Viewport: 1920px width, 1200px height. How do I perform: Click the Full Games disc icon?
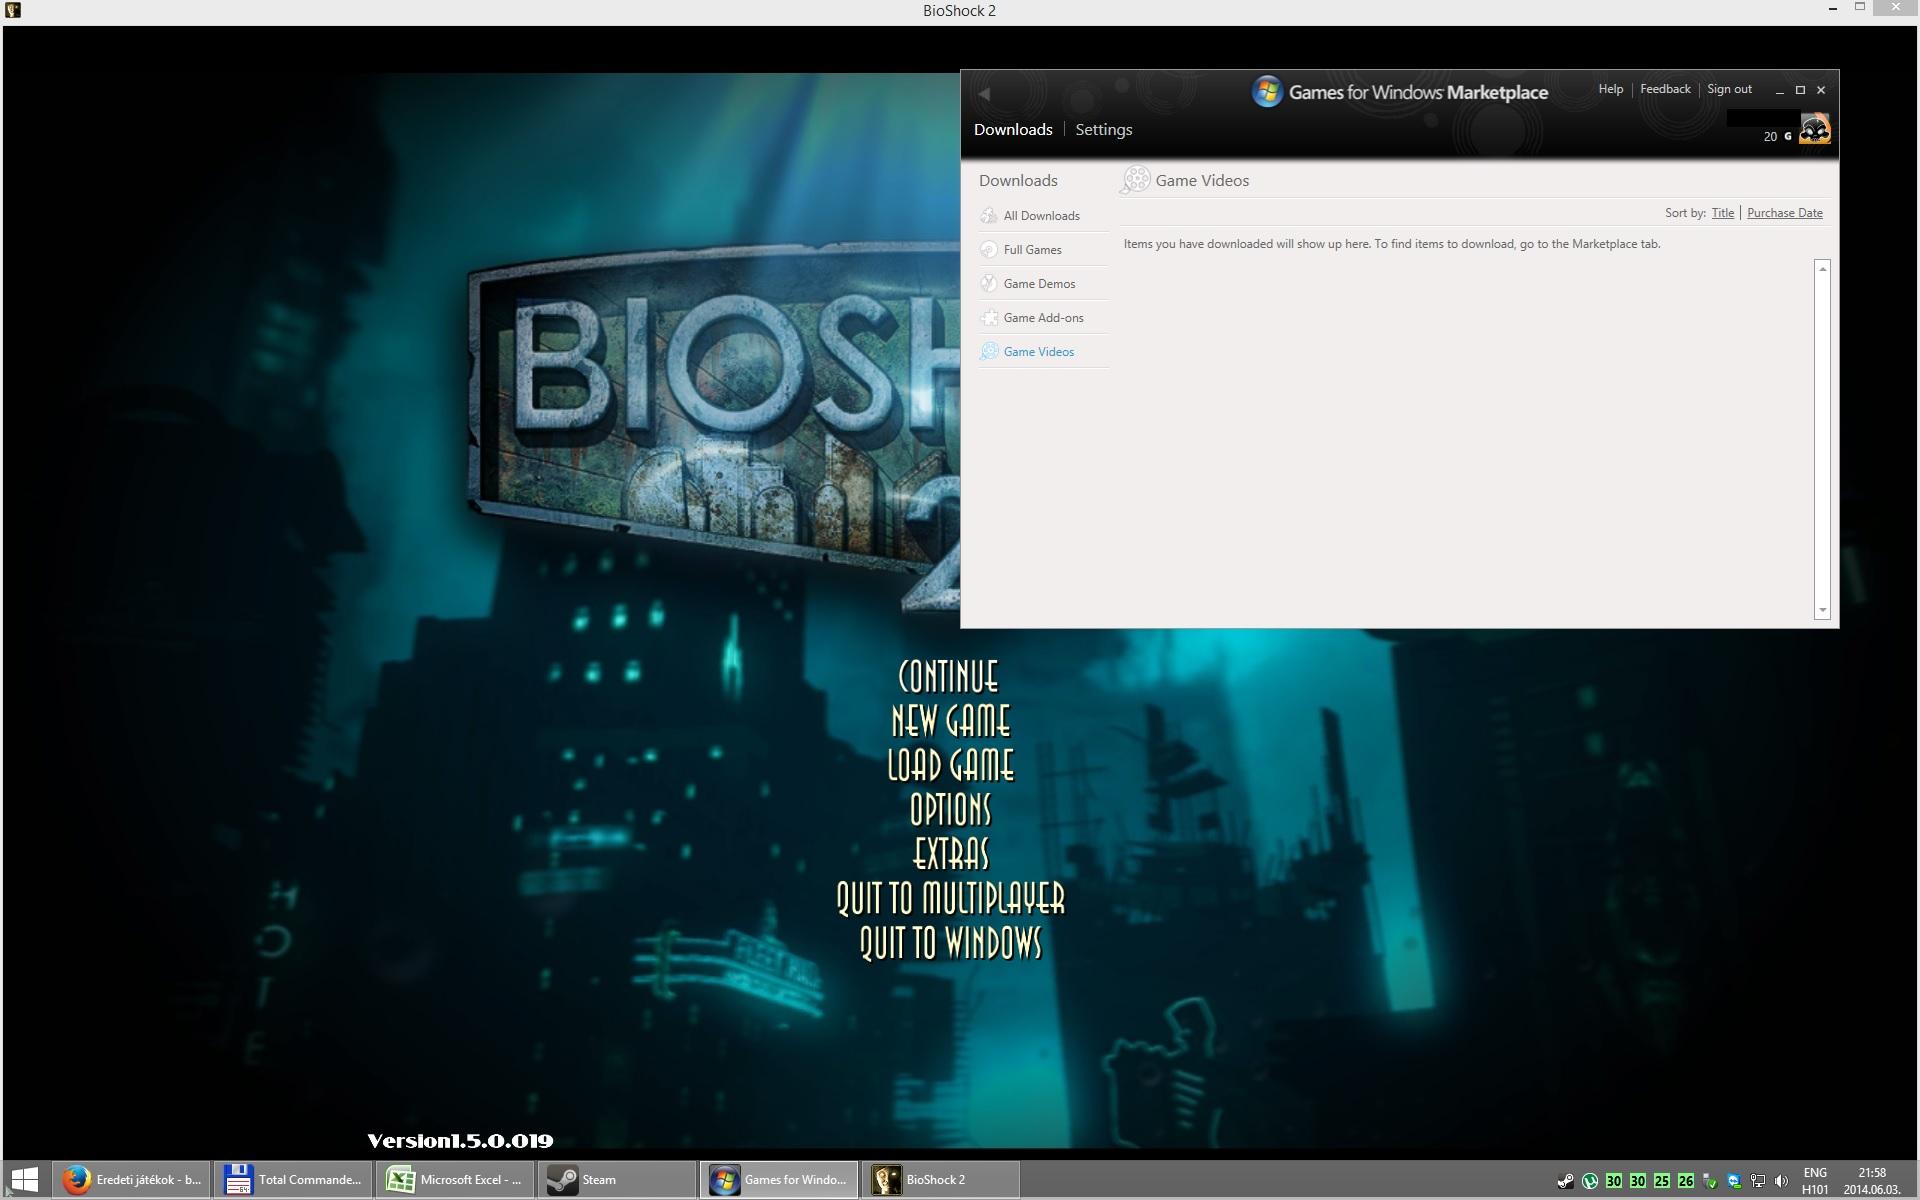(989, 249)
